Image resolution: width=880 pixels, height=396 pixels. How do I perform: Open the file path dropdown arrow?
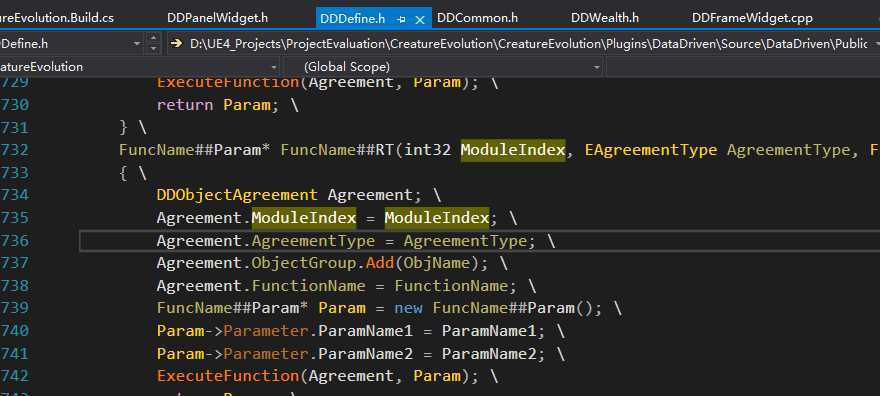[876, 44]
